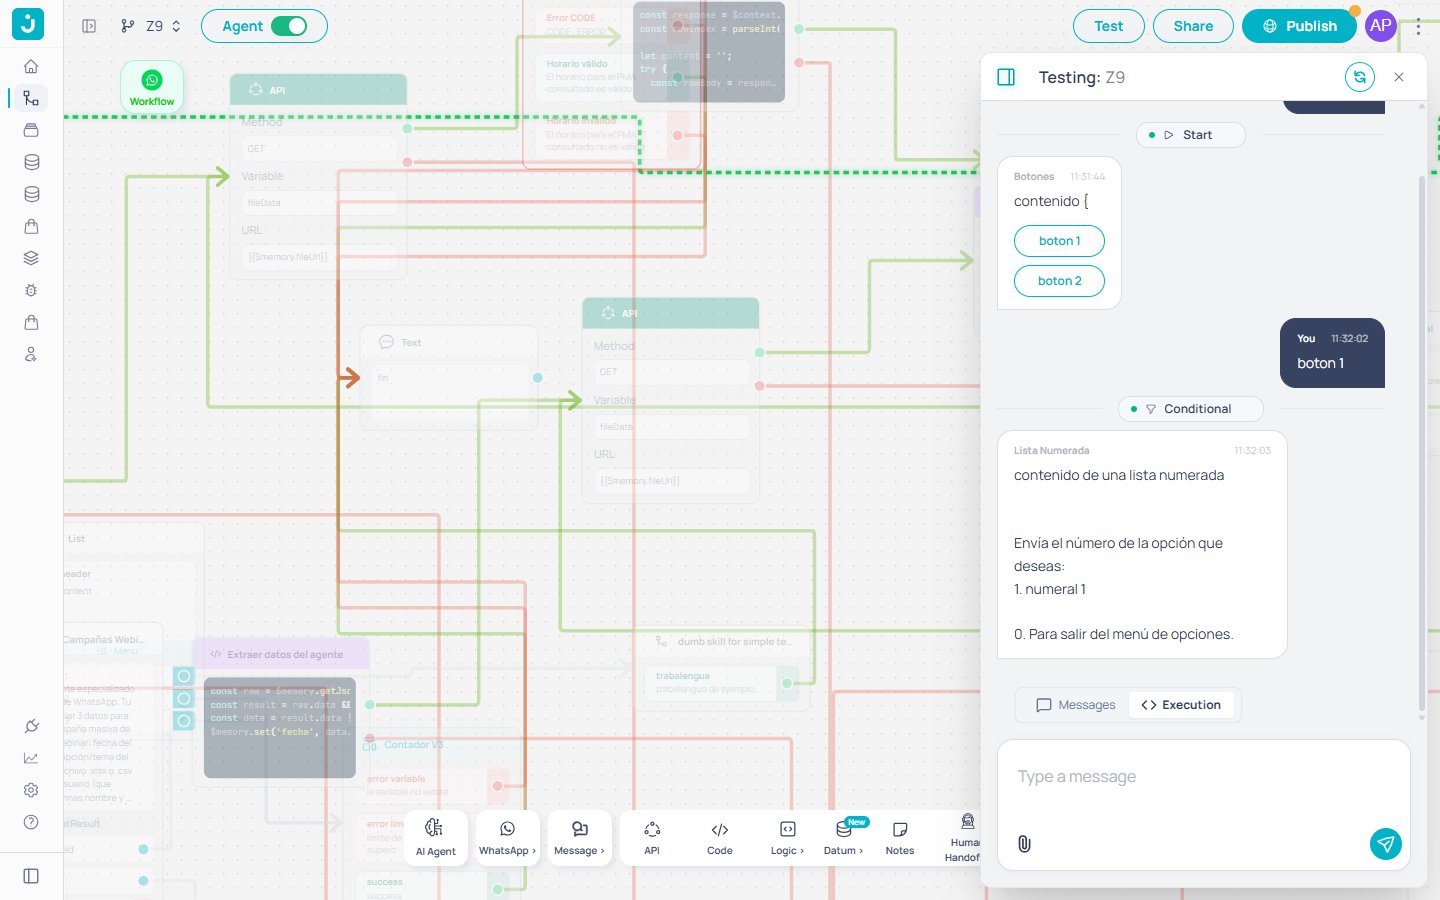Click the Start execution step chip
The height and width of the screenshot is (900, 1440).
coord(1191,135)
